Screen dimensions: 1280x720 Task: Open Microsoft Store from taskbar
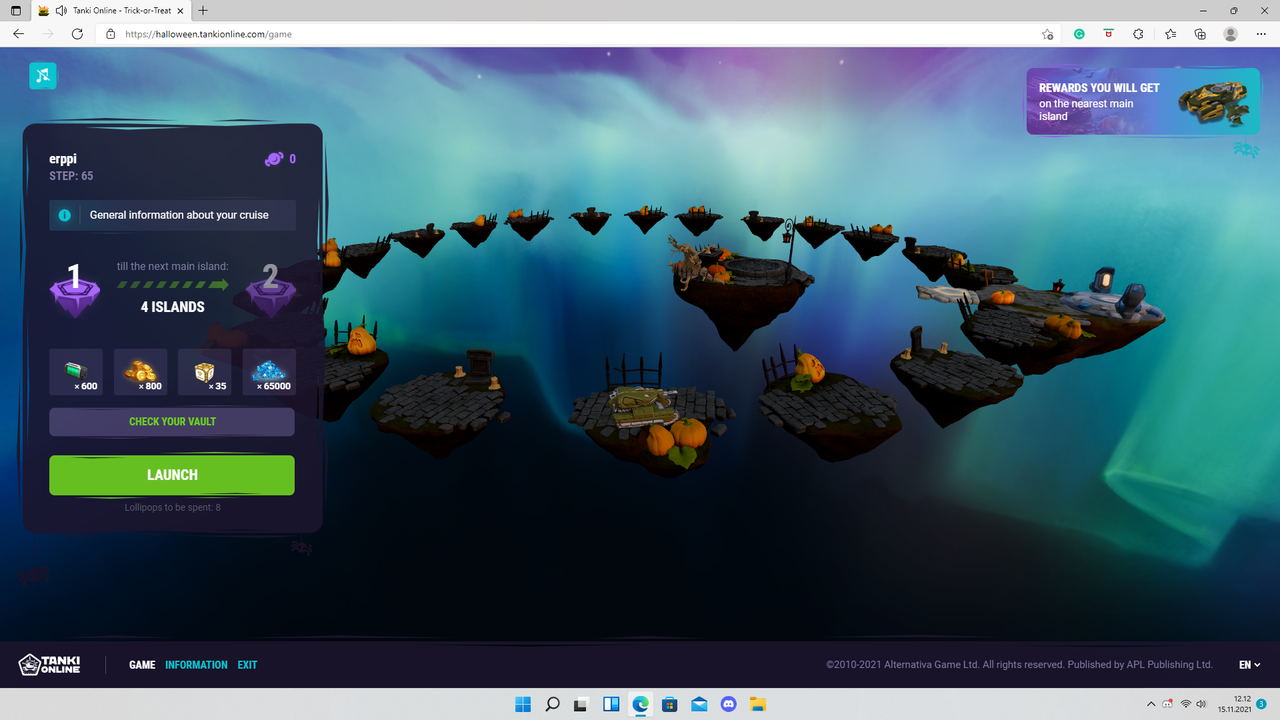[670, 704]
